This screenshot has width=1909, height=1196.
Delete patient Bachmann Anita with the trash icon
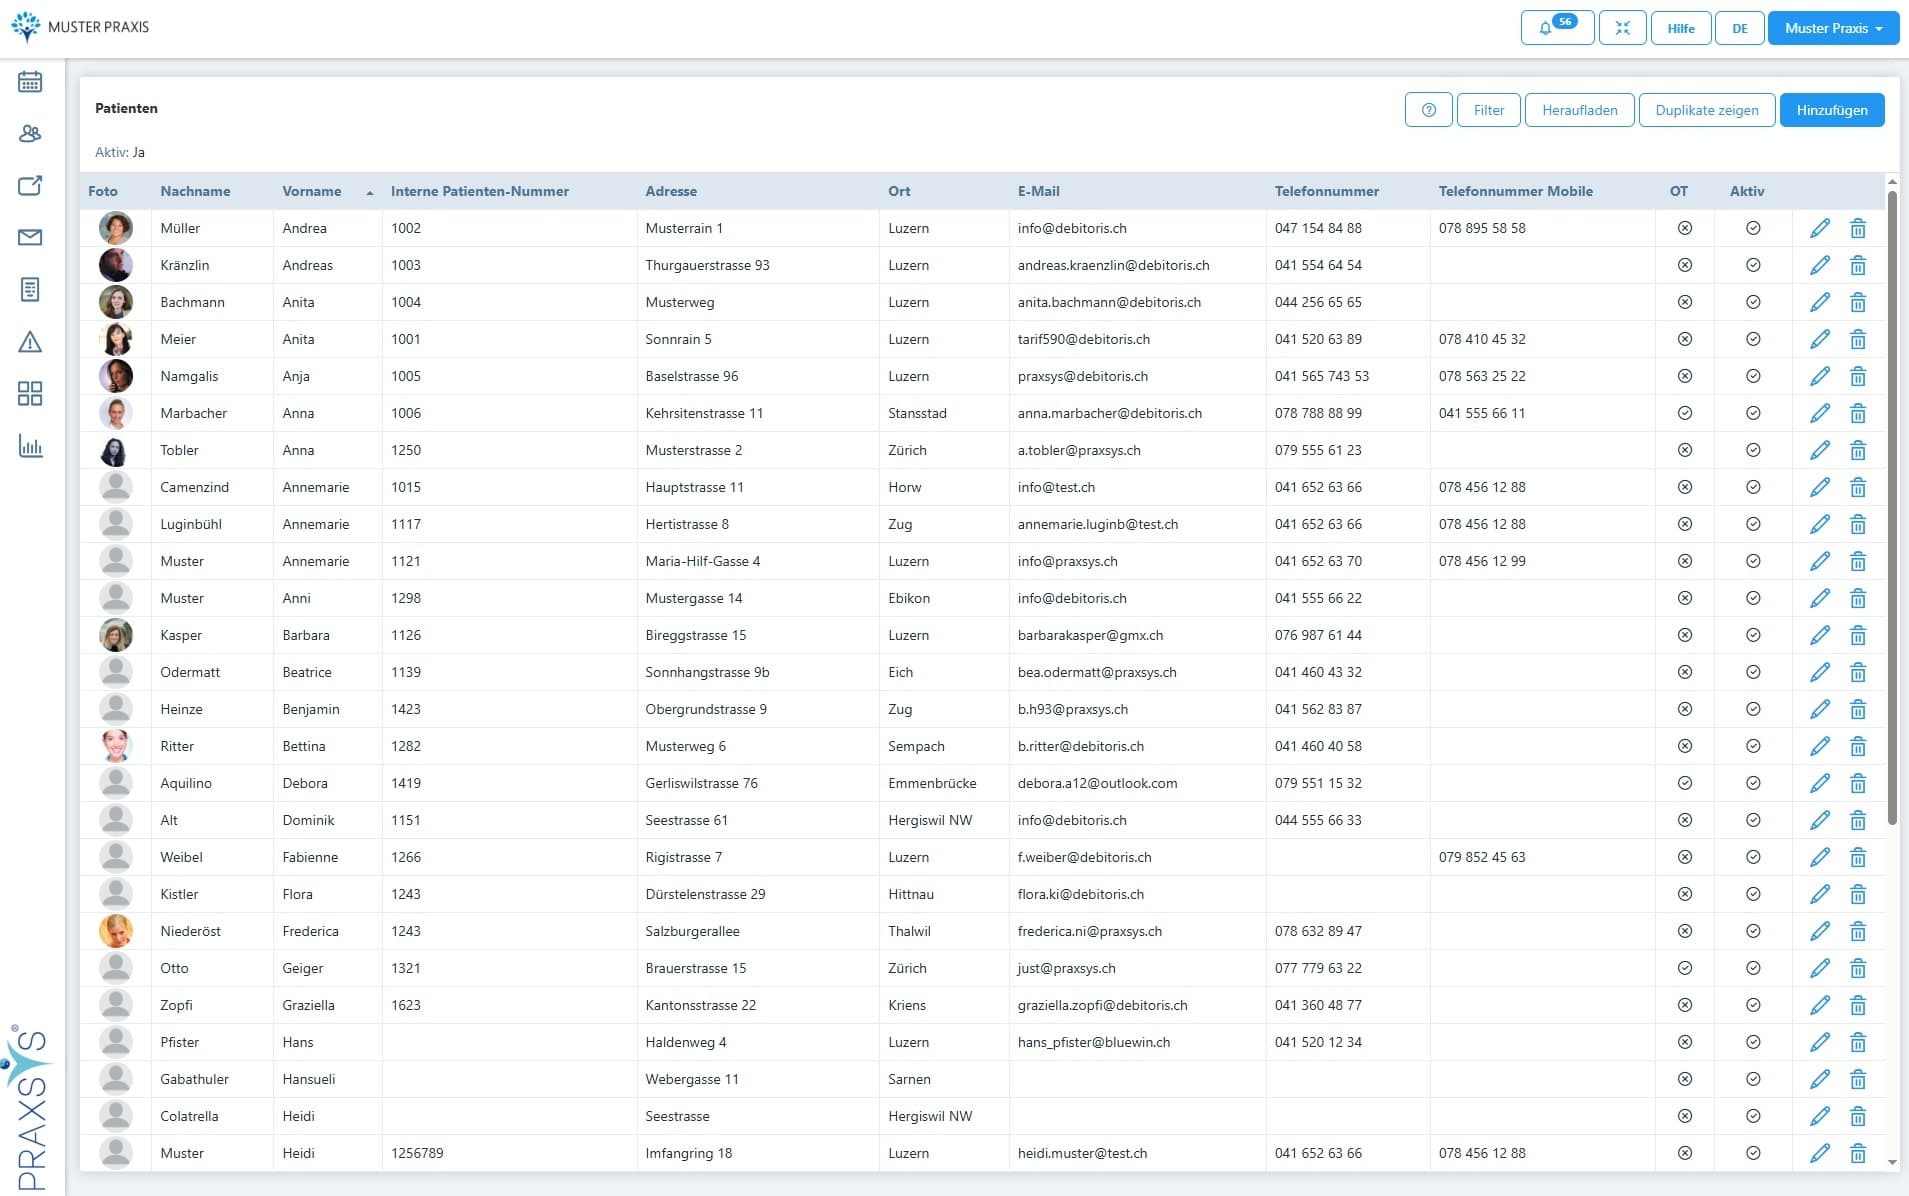pos(1858,302)
